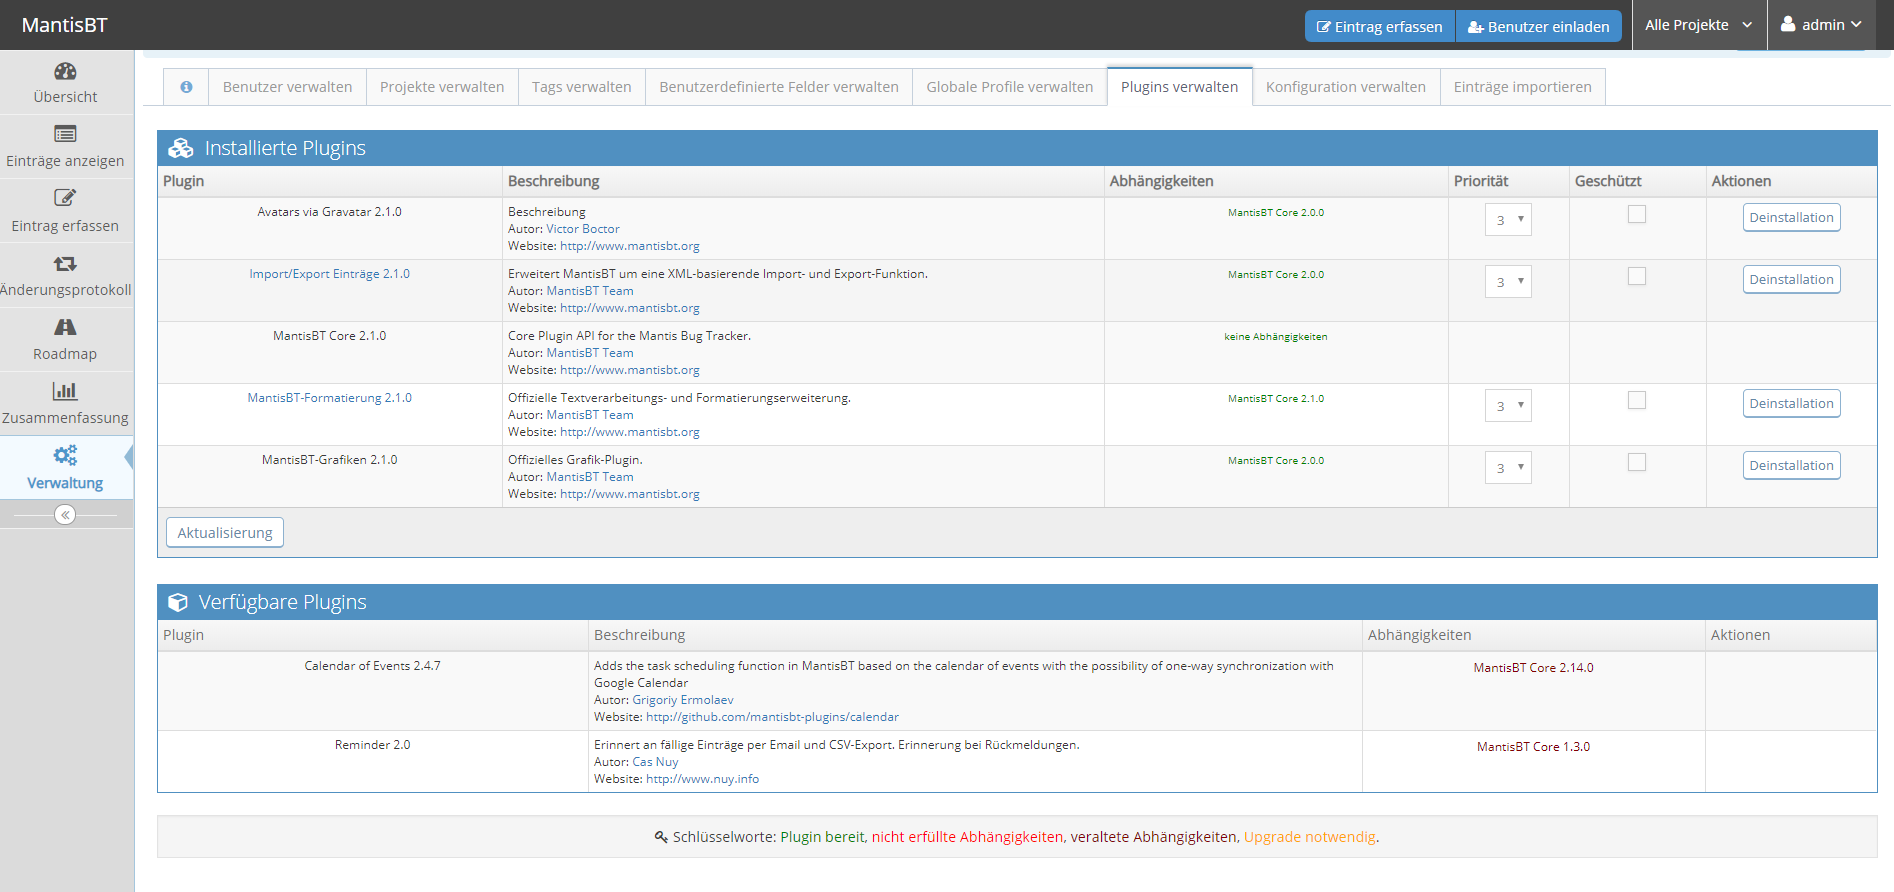Screen dimensions: 1894x892
Task: Click the info icon tab in management tabs
Action: 186,87
